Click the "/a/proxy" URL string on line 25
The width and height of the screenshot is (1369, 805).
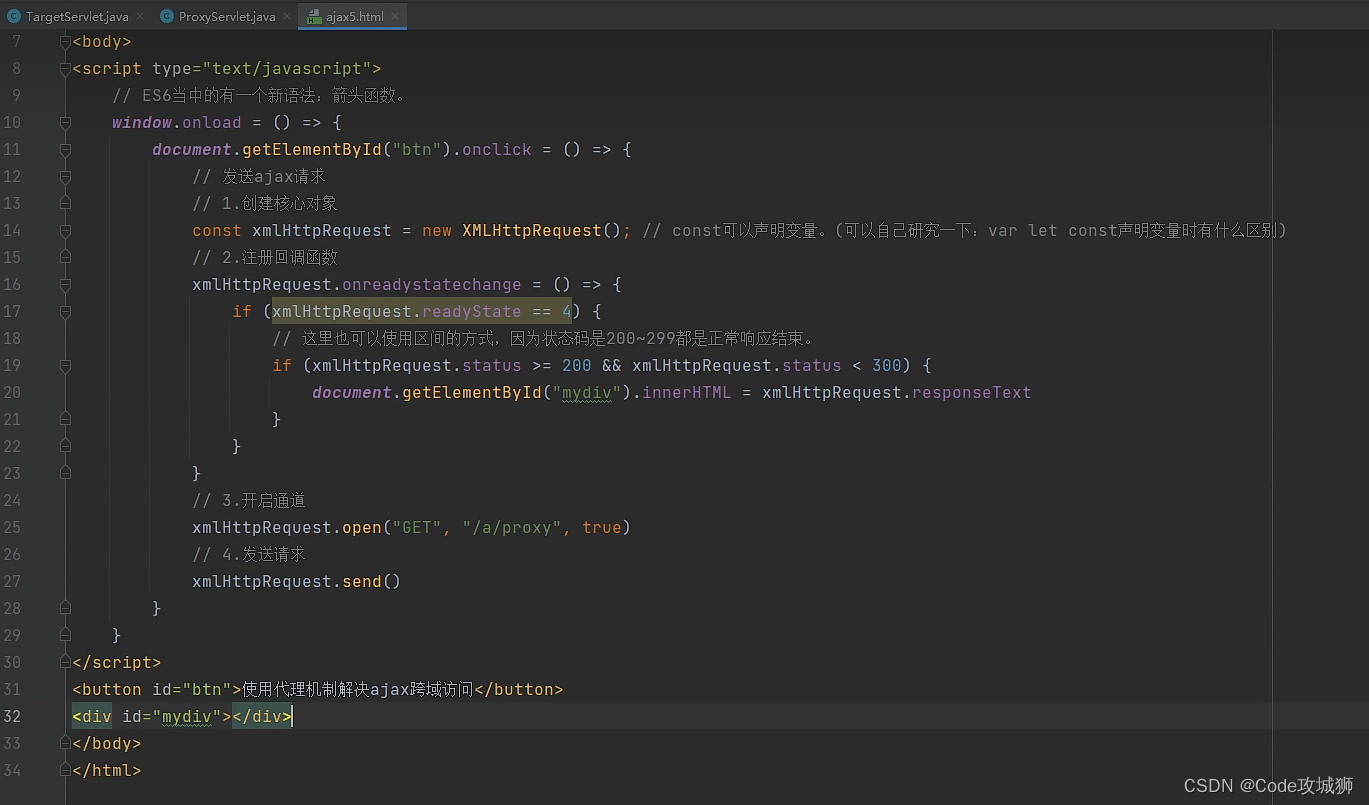pos(512,528)
